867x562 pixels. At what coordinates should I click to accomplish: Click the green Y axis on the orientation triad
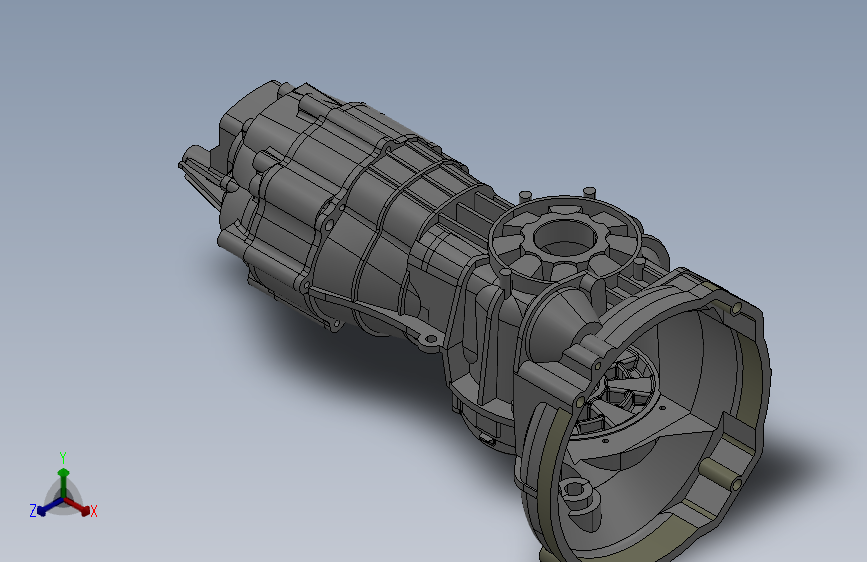(64, 482)
